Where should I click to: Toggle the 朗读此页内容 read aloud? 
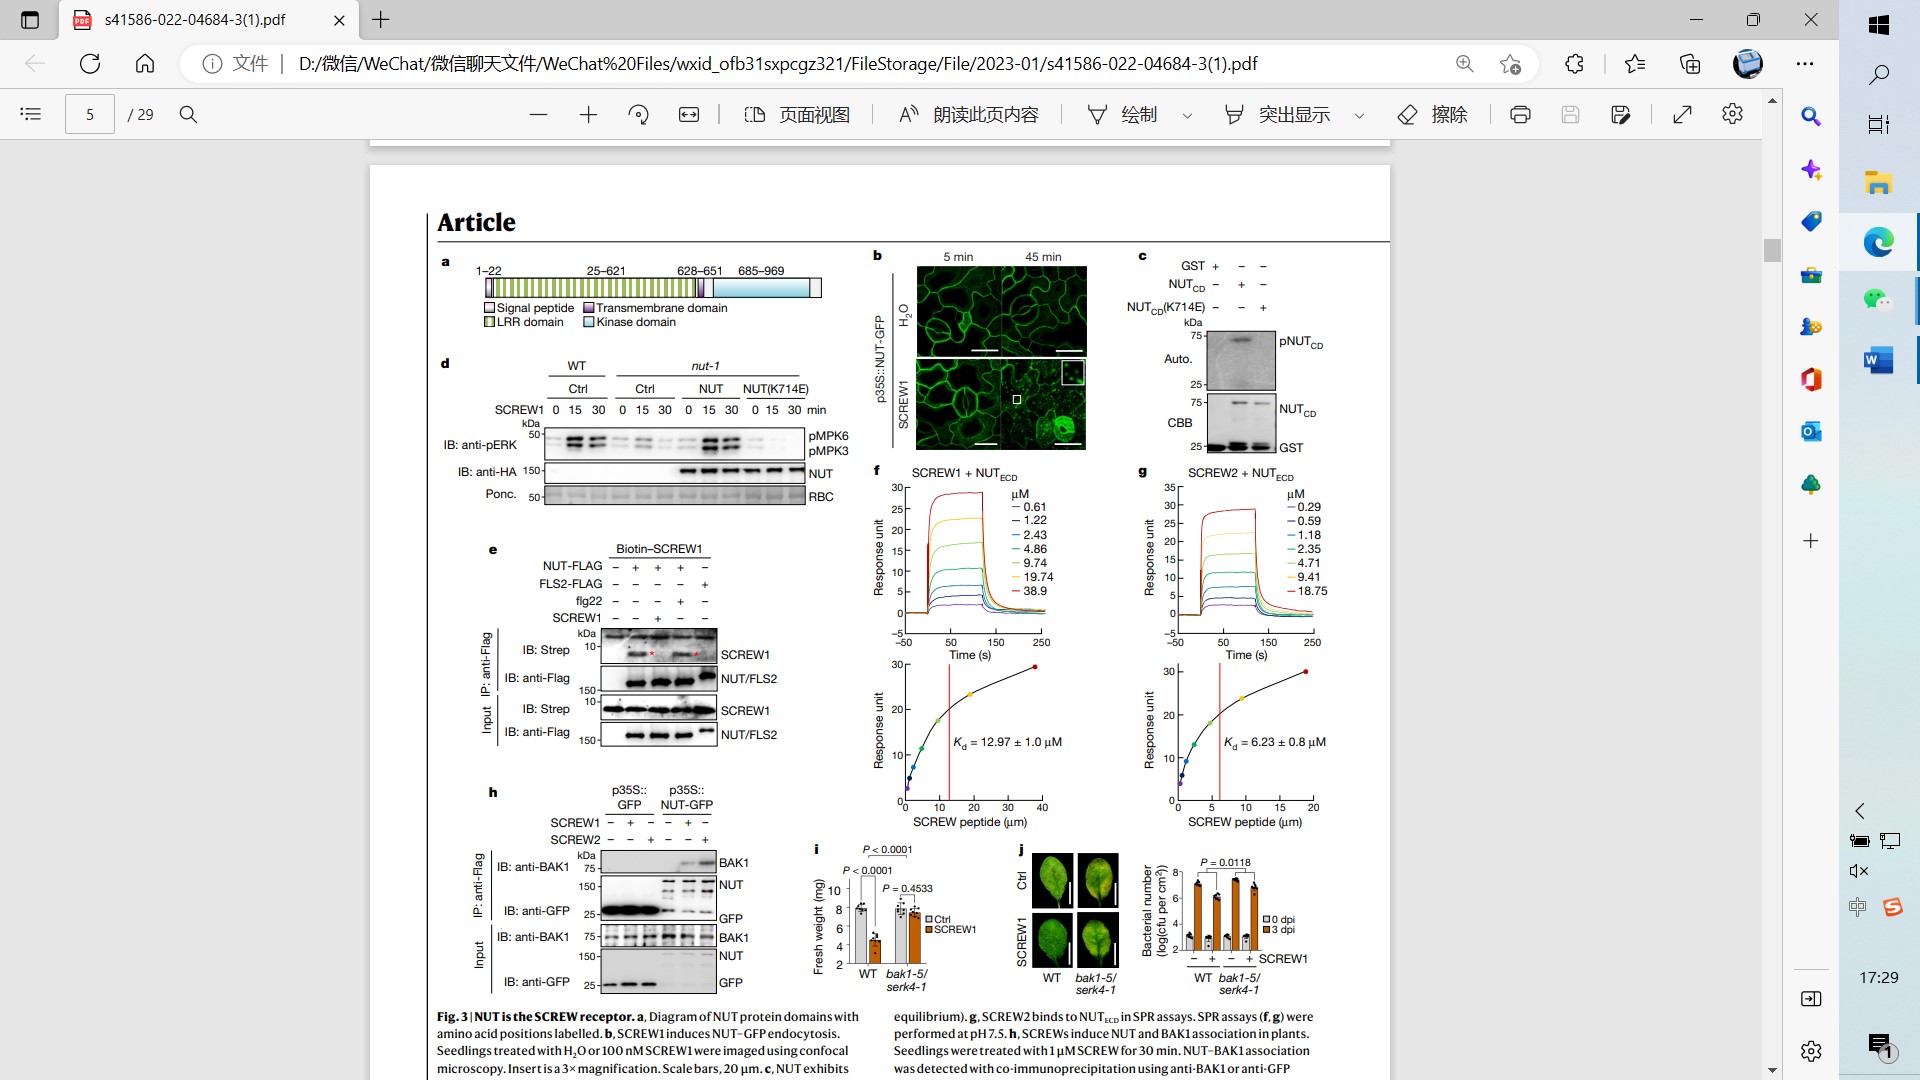968,115
